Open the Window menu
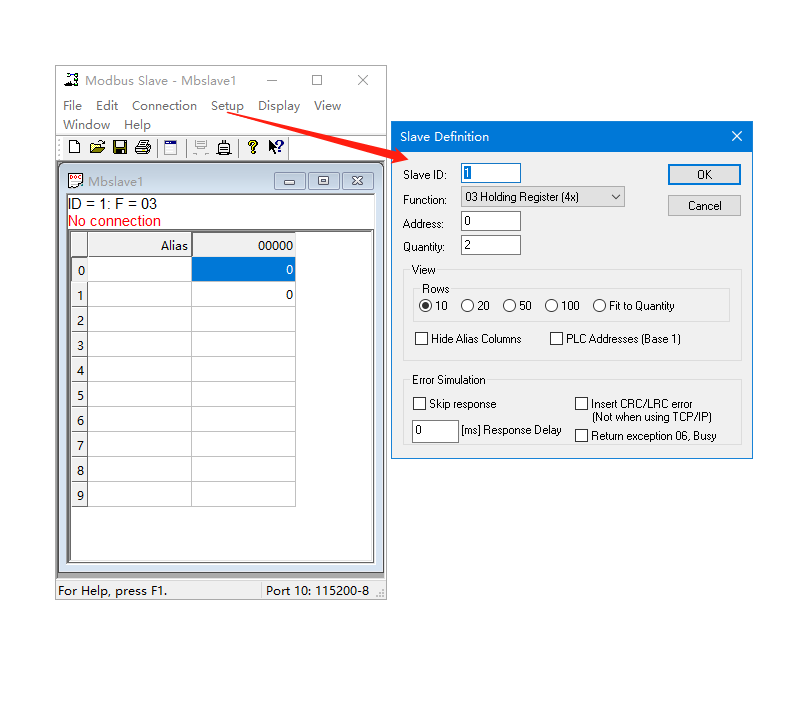The image size is (804, 701). (87, 125)
